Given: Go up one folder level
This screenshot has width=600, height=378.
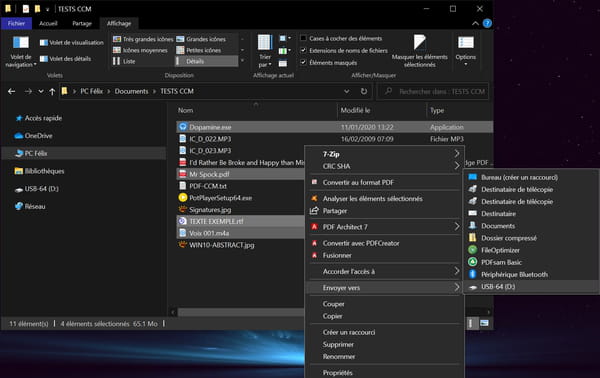Looking at the screenshot, I should (52, 91).
